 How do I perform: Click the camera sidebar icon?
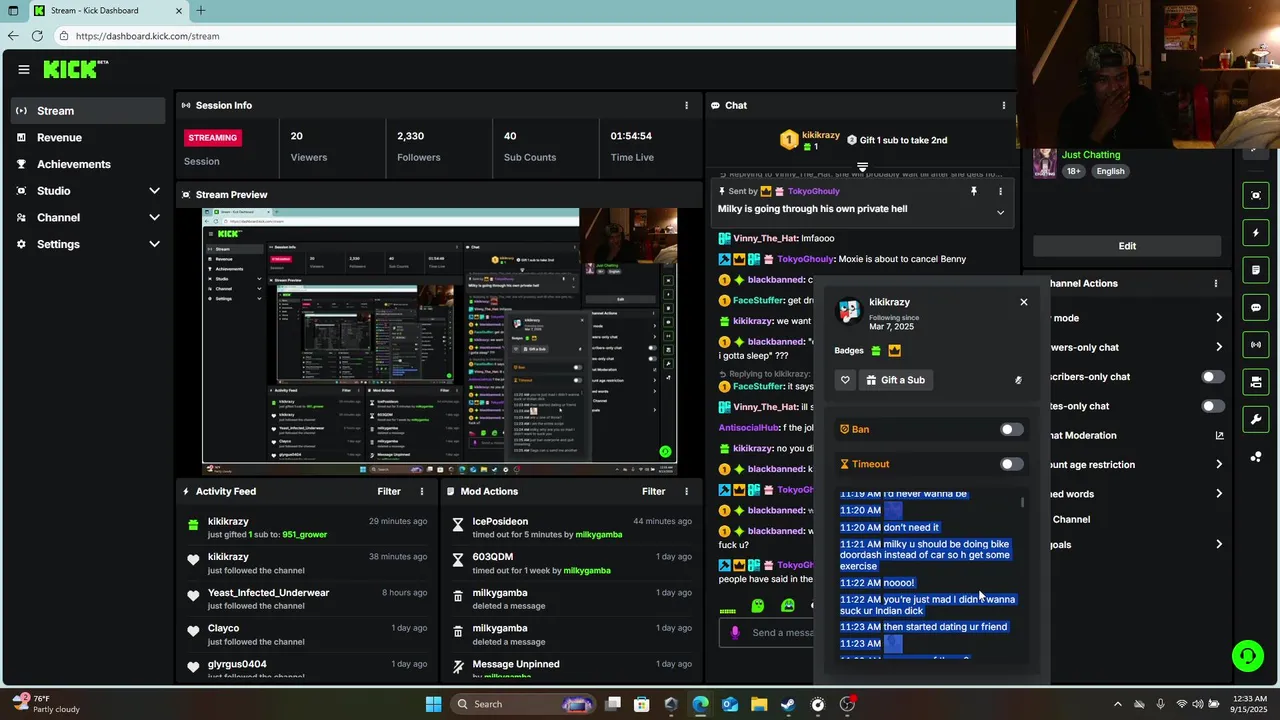click(1256, 382)
